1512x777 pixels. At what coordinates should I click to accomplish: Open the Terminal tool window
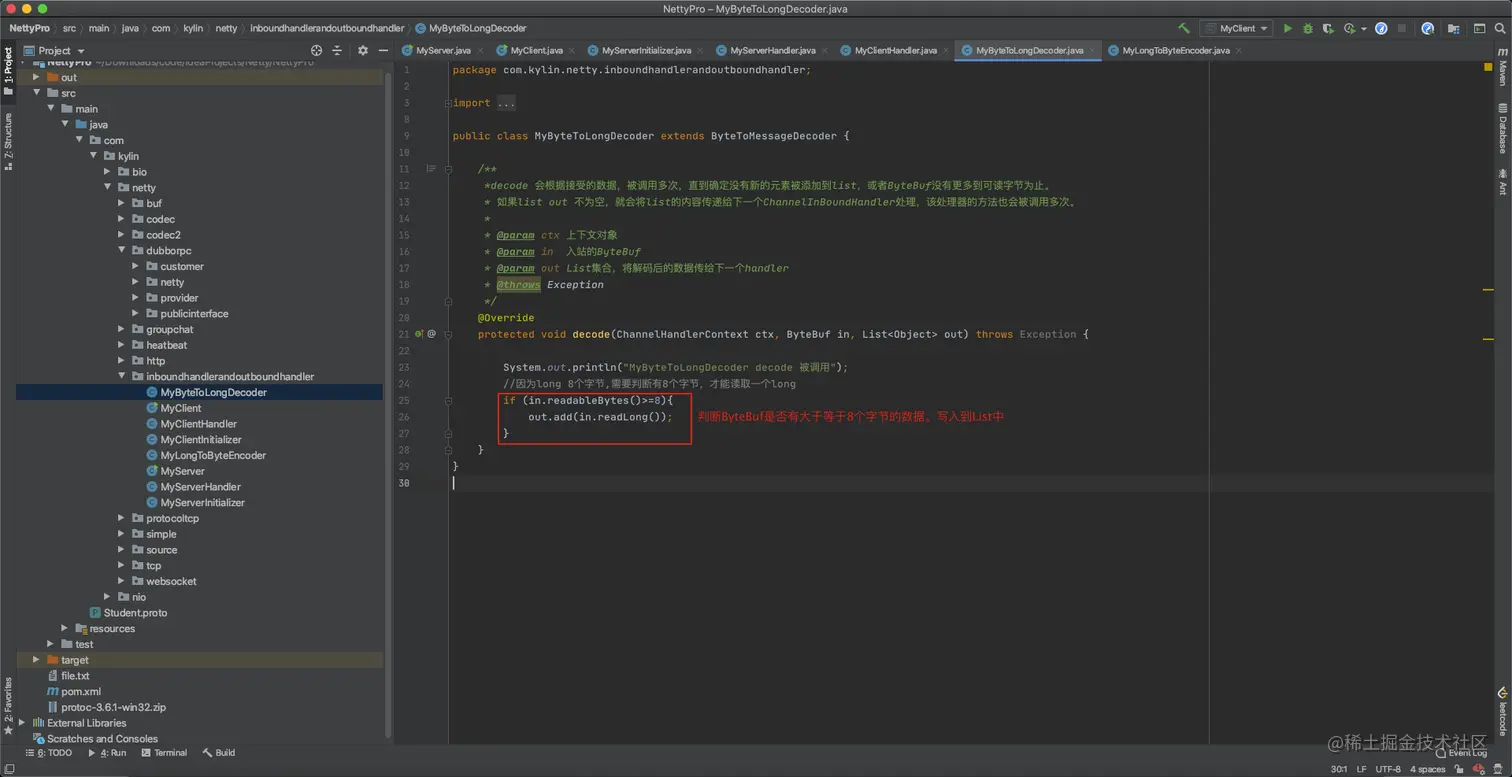(164, 753)
